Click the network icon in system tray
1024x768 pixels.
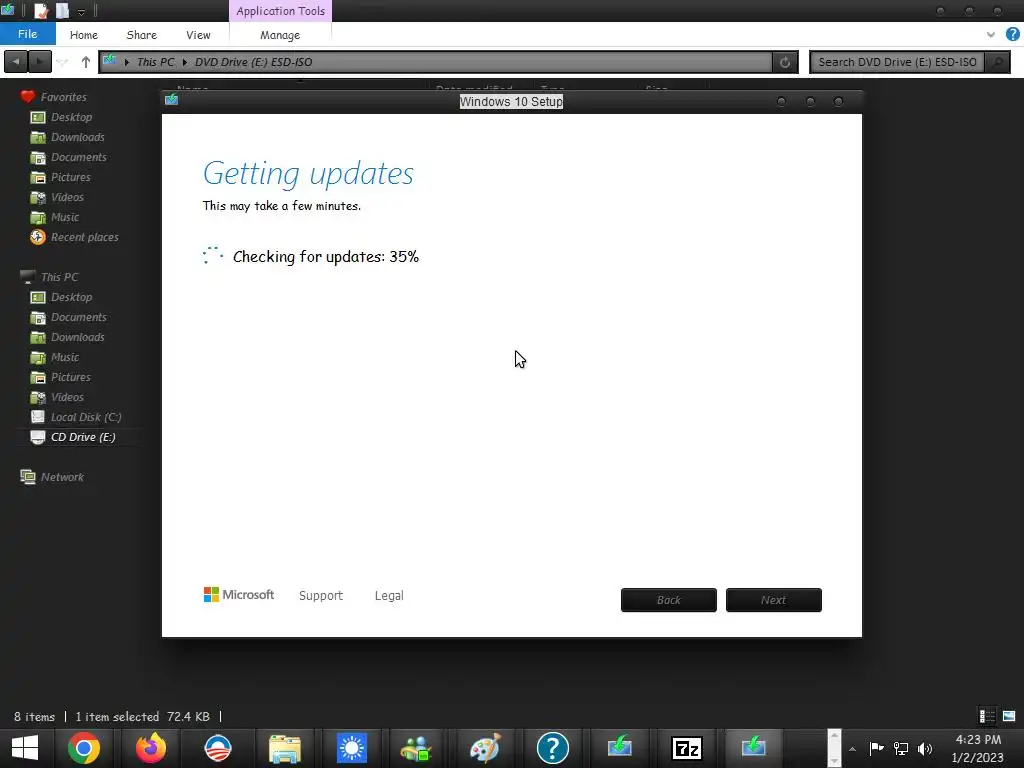coord(901,748)
